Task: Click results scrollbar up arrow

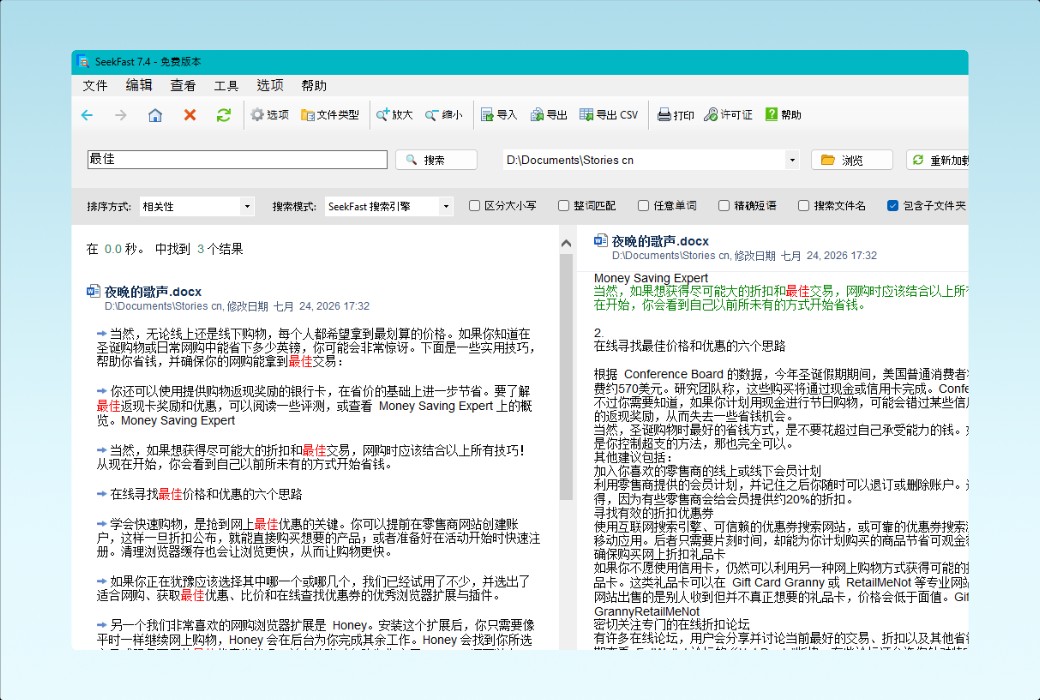Action: pos(566,244)
